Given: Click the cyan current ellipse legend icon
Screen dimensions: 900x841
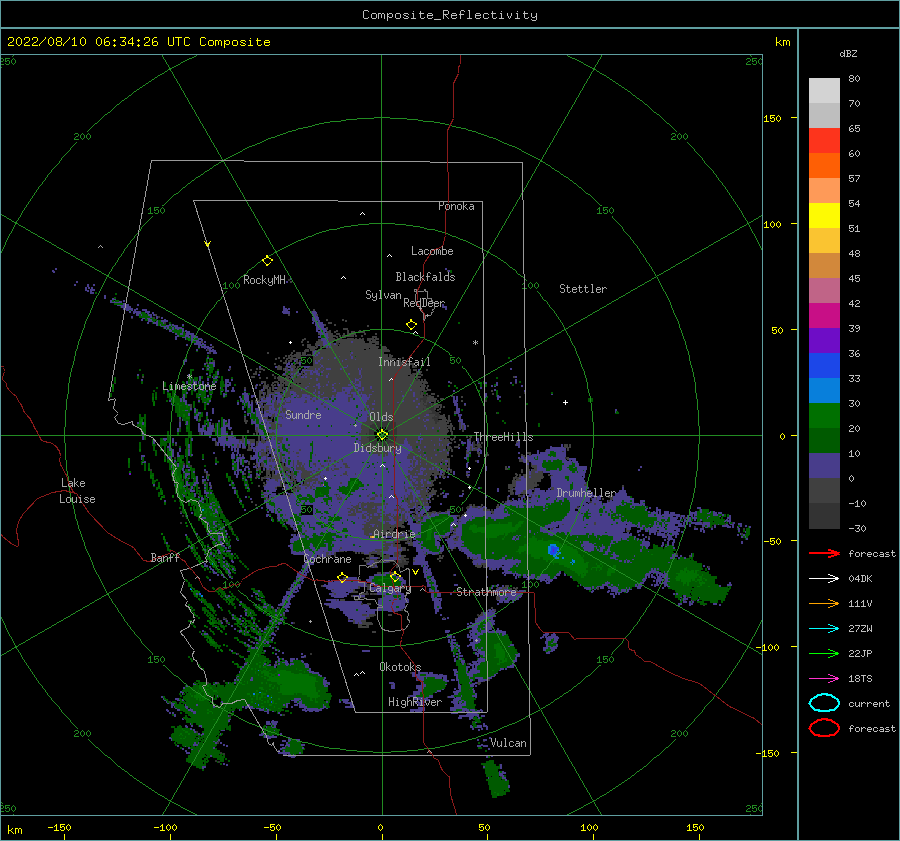Looking at the screenshot, I should [824, 703].
